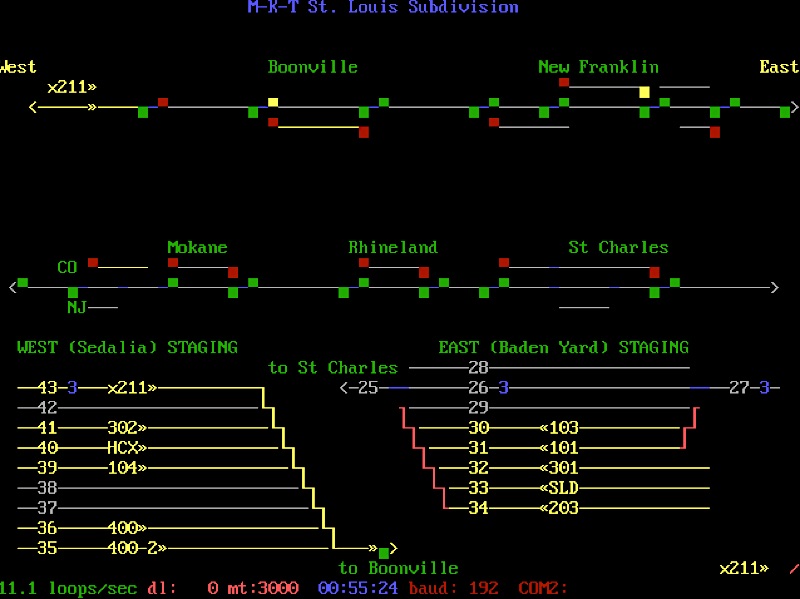Click the left arrow at the west end of the Mokane main line
The image size is (800, 599).
(13, 287)
